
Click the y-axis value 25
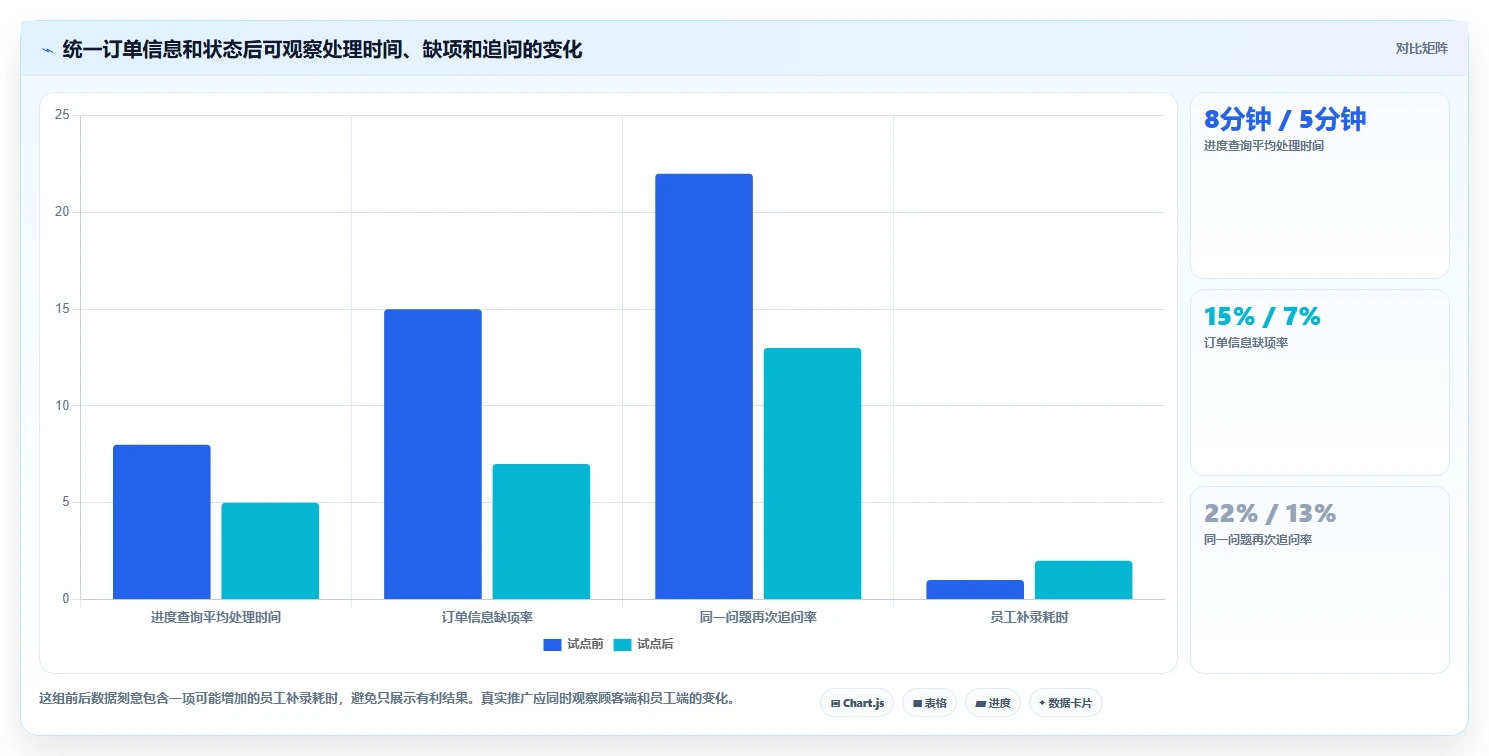point(62,115)
